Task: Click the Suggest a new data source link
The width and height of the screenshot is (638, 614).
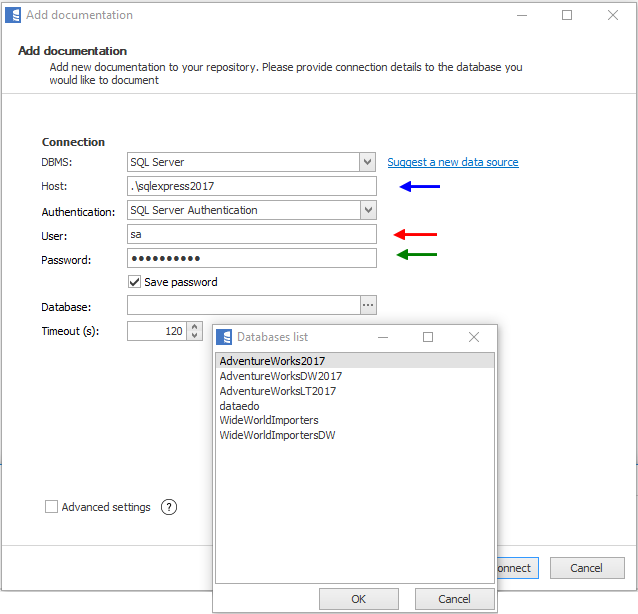Action: pyautogui.click(x=452, y=162)
